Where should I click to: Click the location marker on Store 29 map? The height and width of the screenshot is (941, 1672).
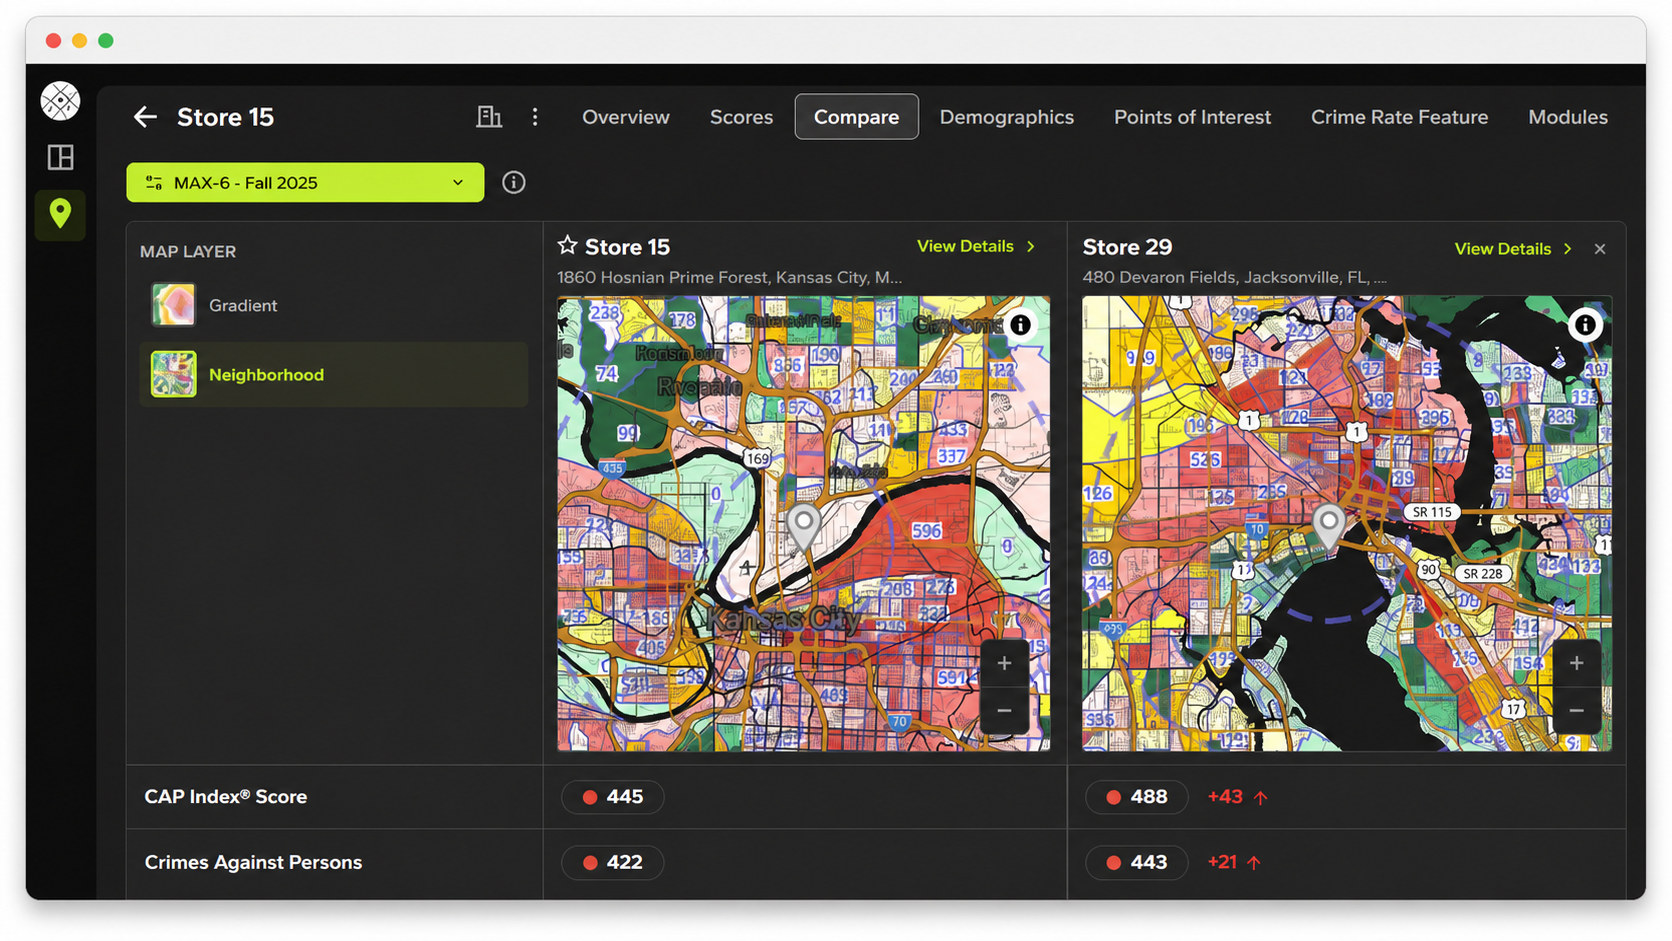point(1328,526)
